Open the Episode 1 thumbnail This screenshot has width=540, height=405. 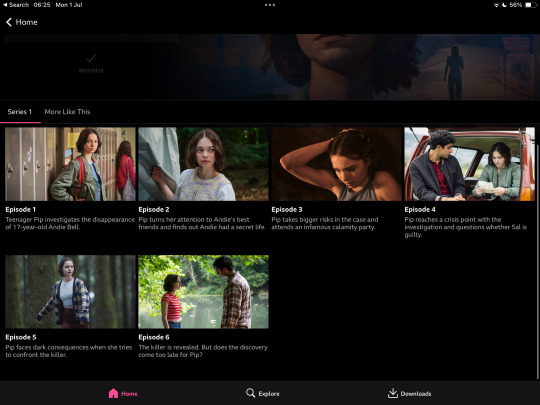pyautogui.click(x=70, y=164)
